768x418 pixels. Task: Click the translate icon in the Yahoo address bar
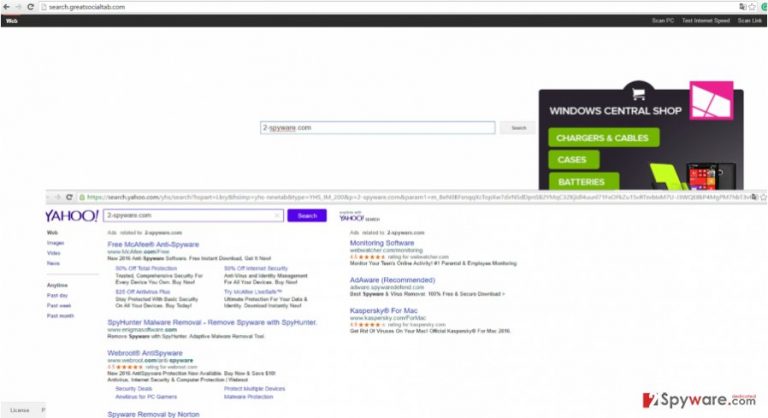[754, 197]
